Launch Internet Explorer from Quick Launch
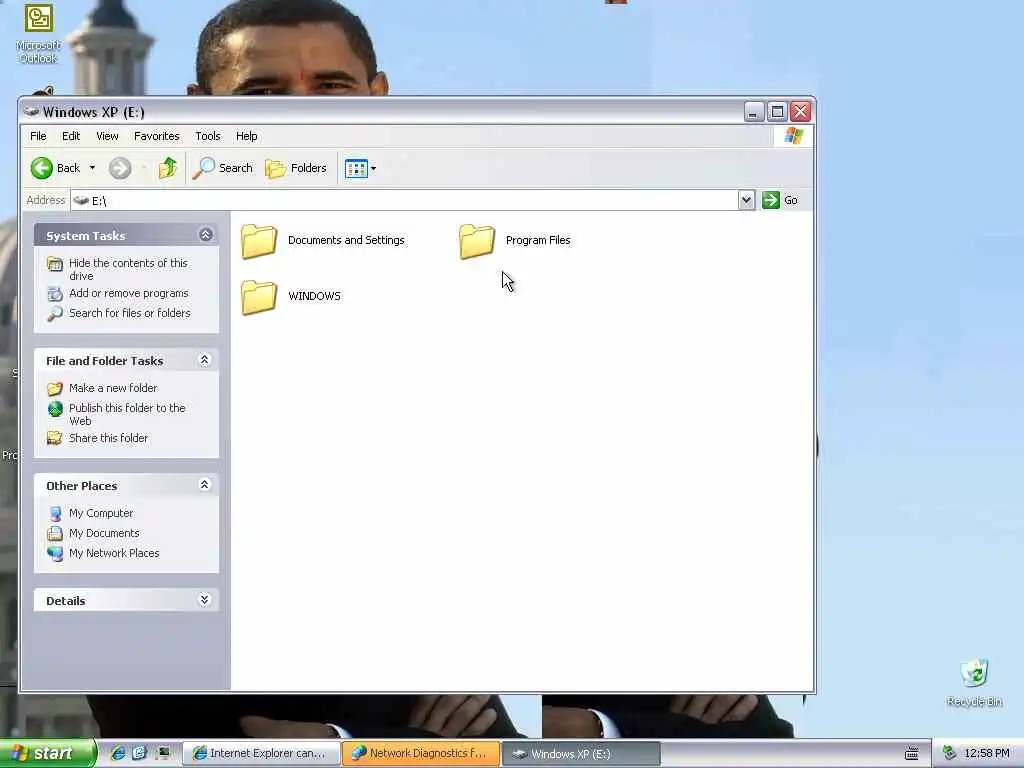This screenshot has height=768, width=1024. coord(118,753)
